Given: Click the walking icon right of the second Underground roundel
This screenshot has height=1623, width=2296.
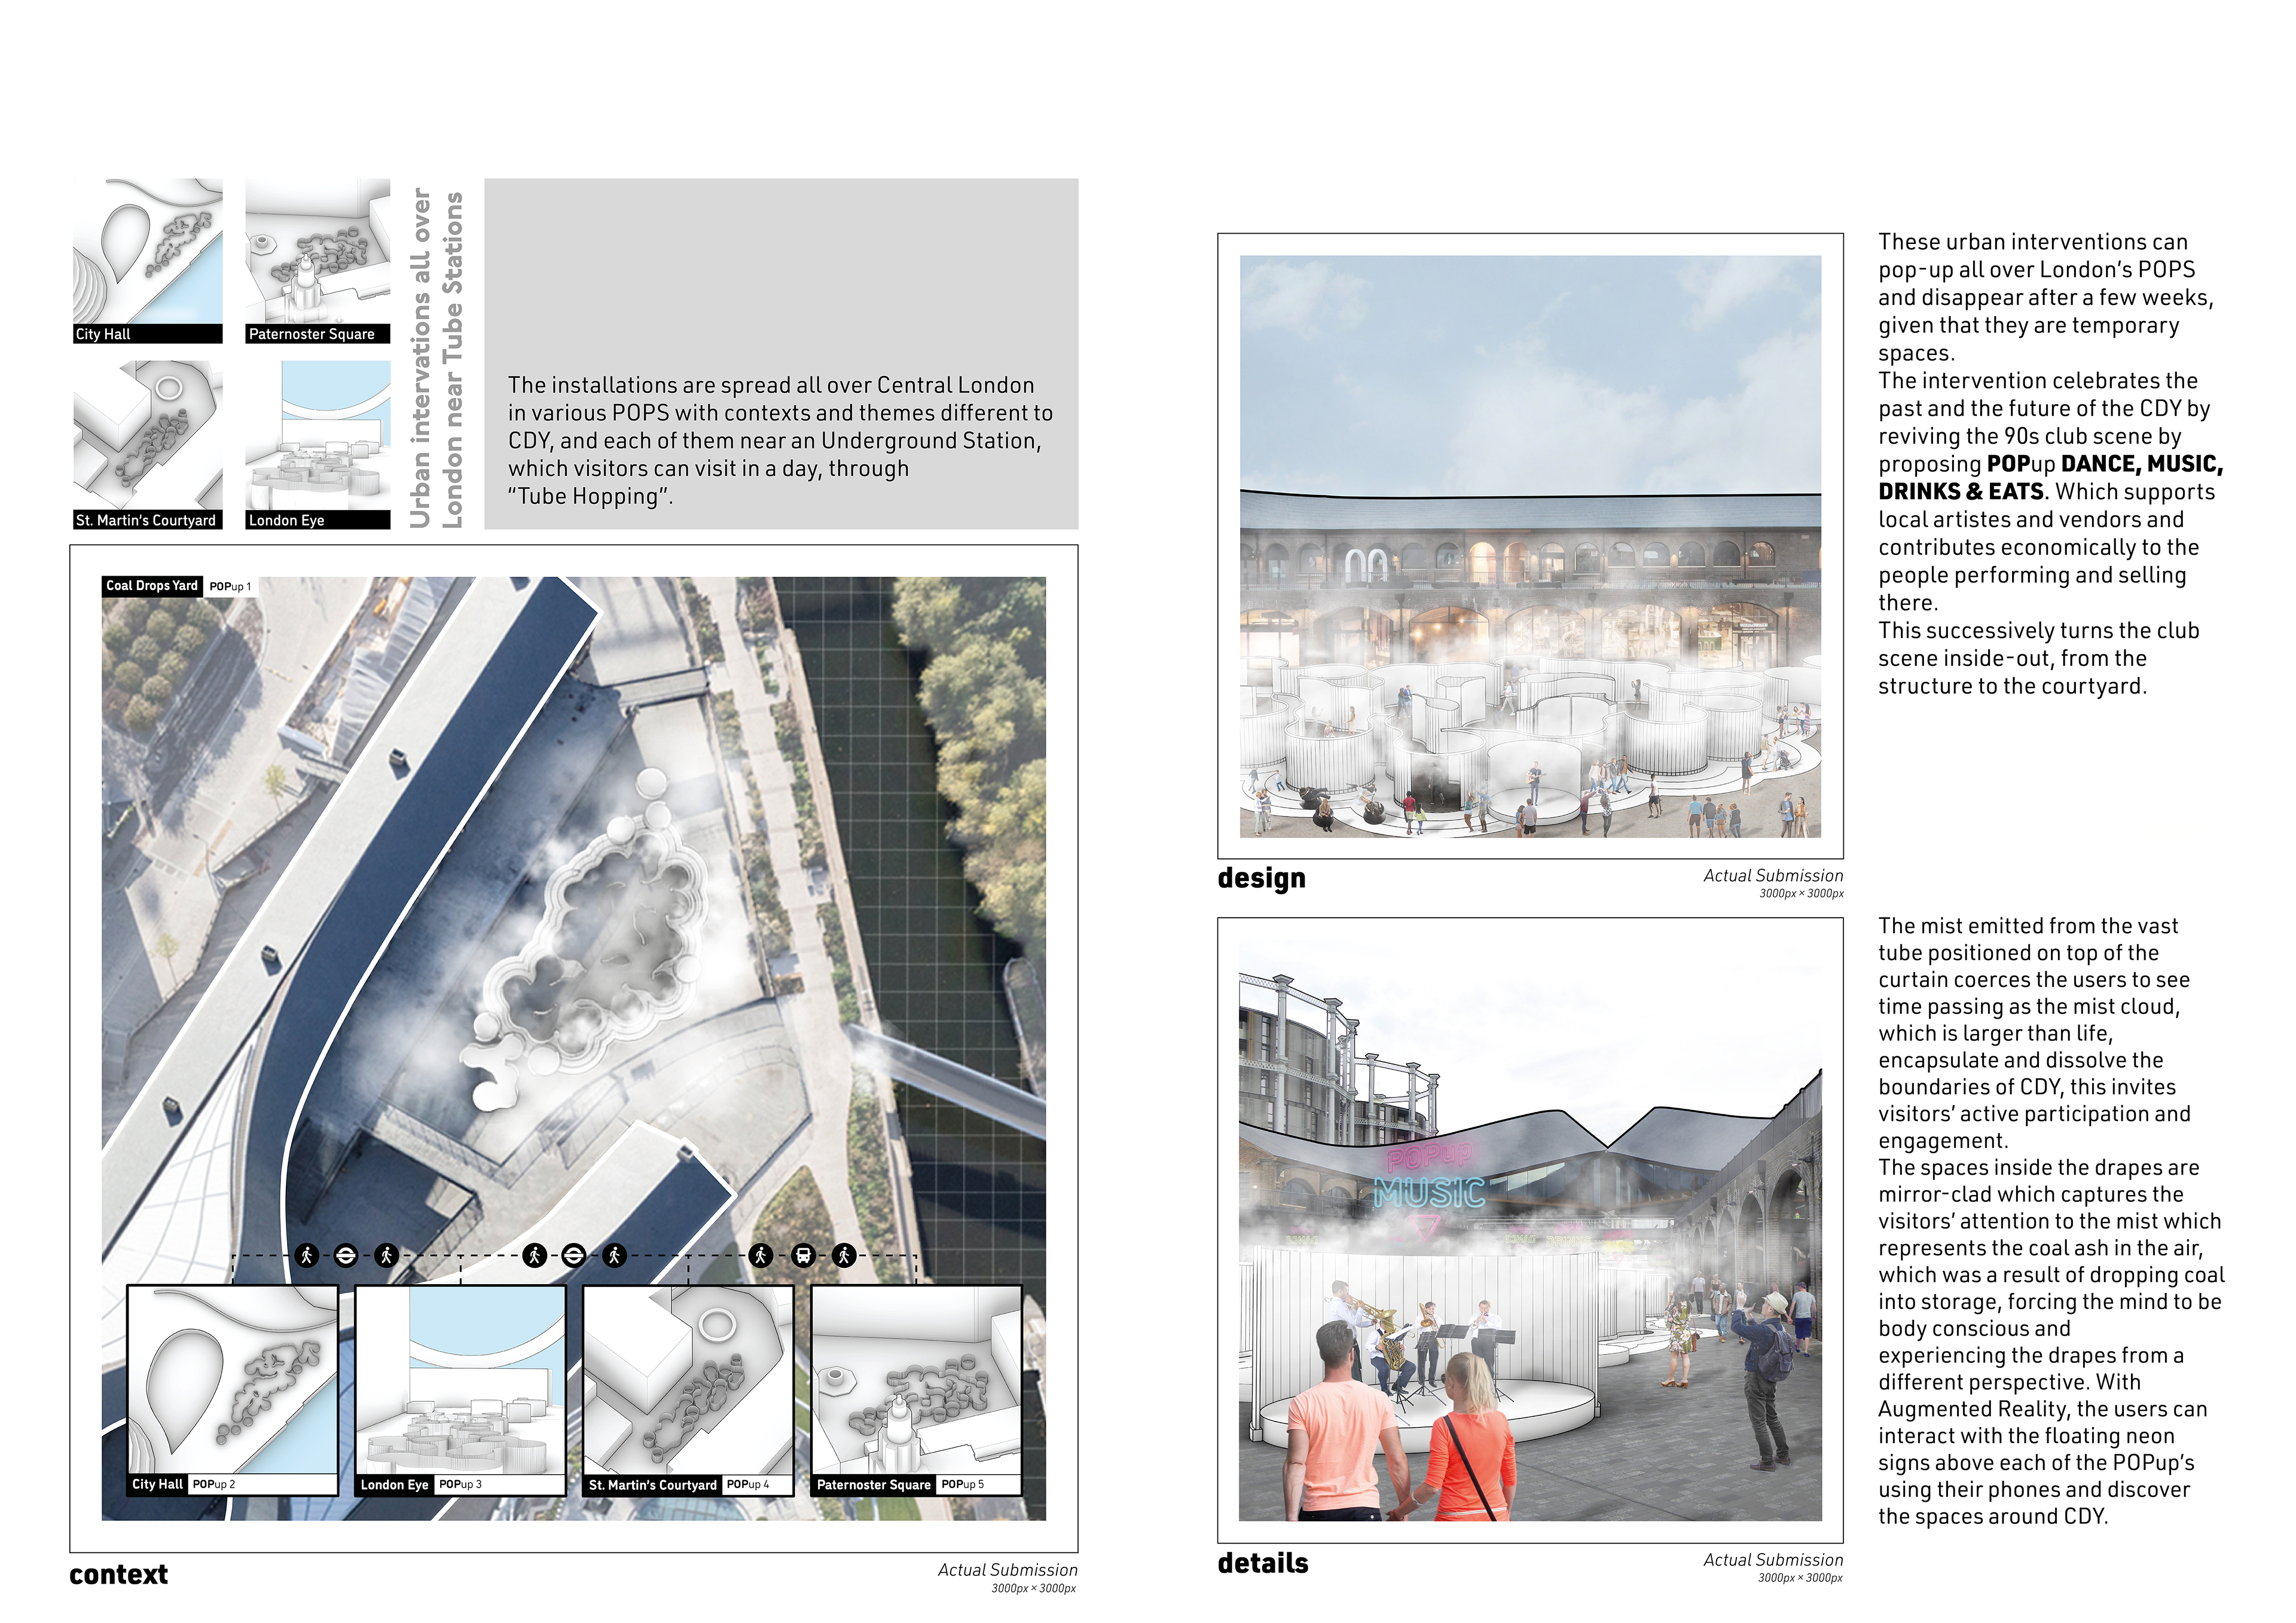Looking at the screenshot, I should tap(615, 1255).
